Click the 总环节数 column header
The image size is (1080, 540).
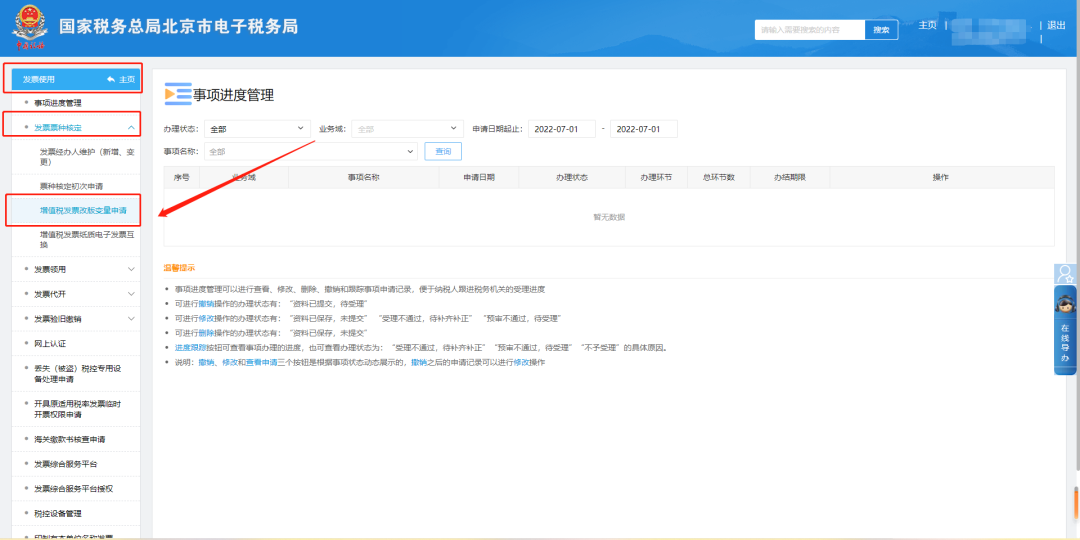tap(718, 177)
